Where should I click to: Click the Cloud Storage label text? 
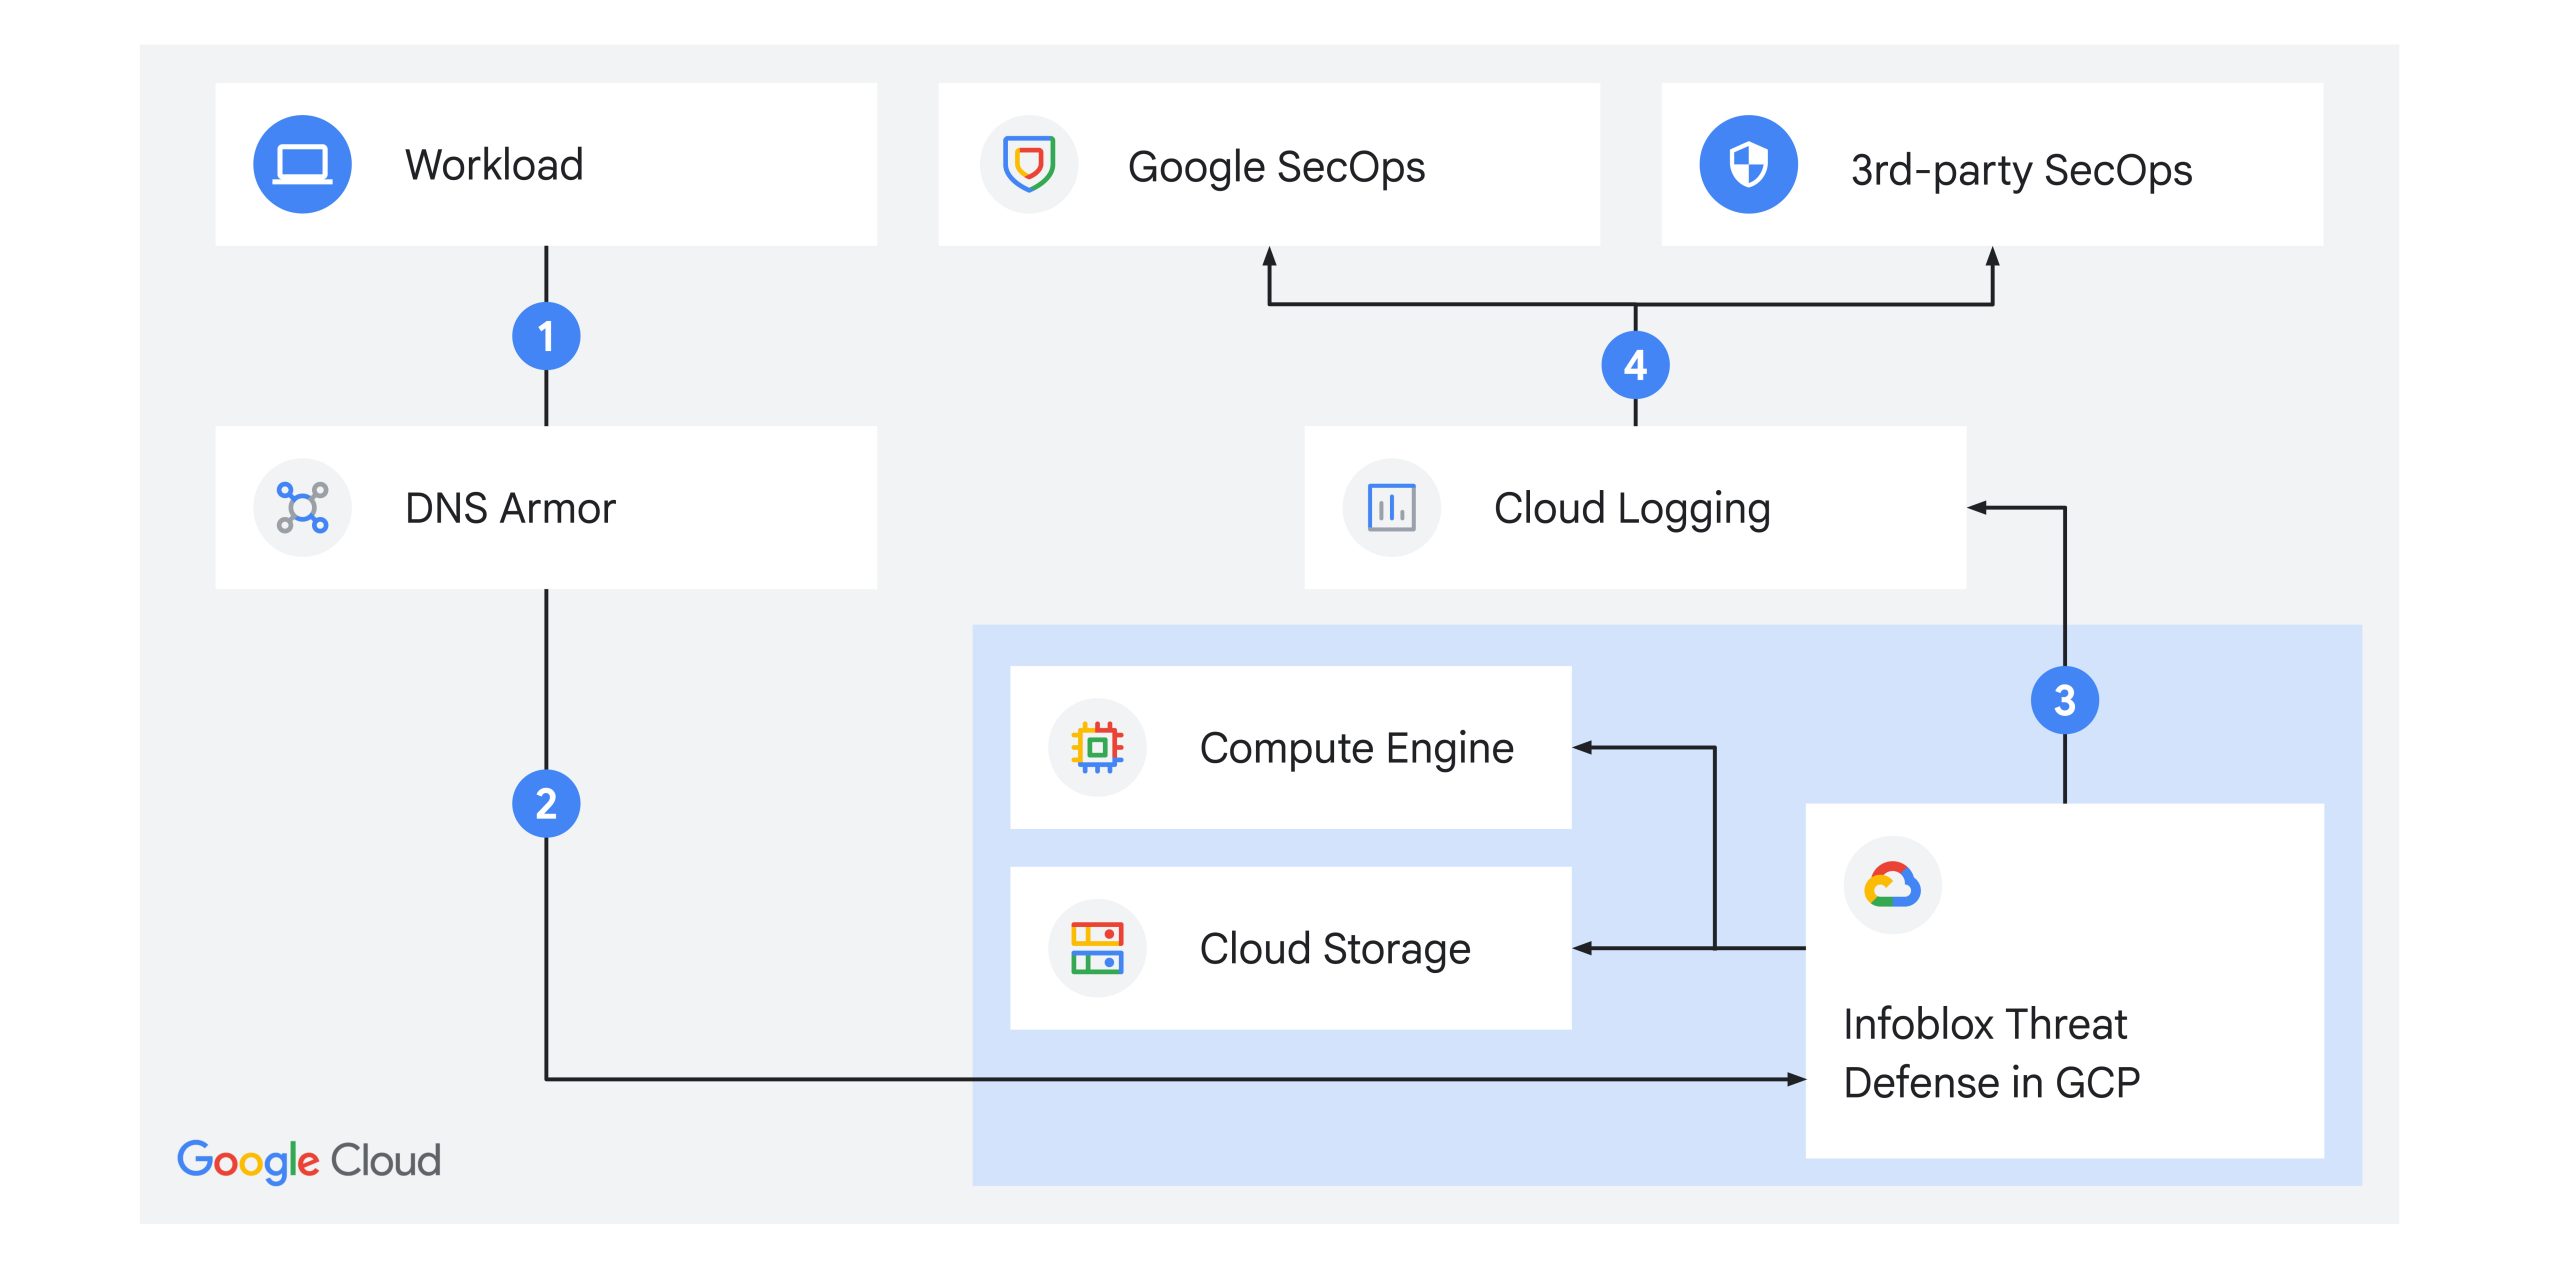pyautogui.click(x=1334, y=949)
